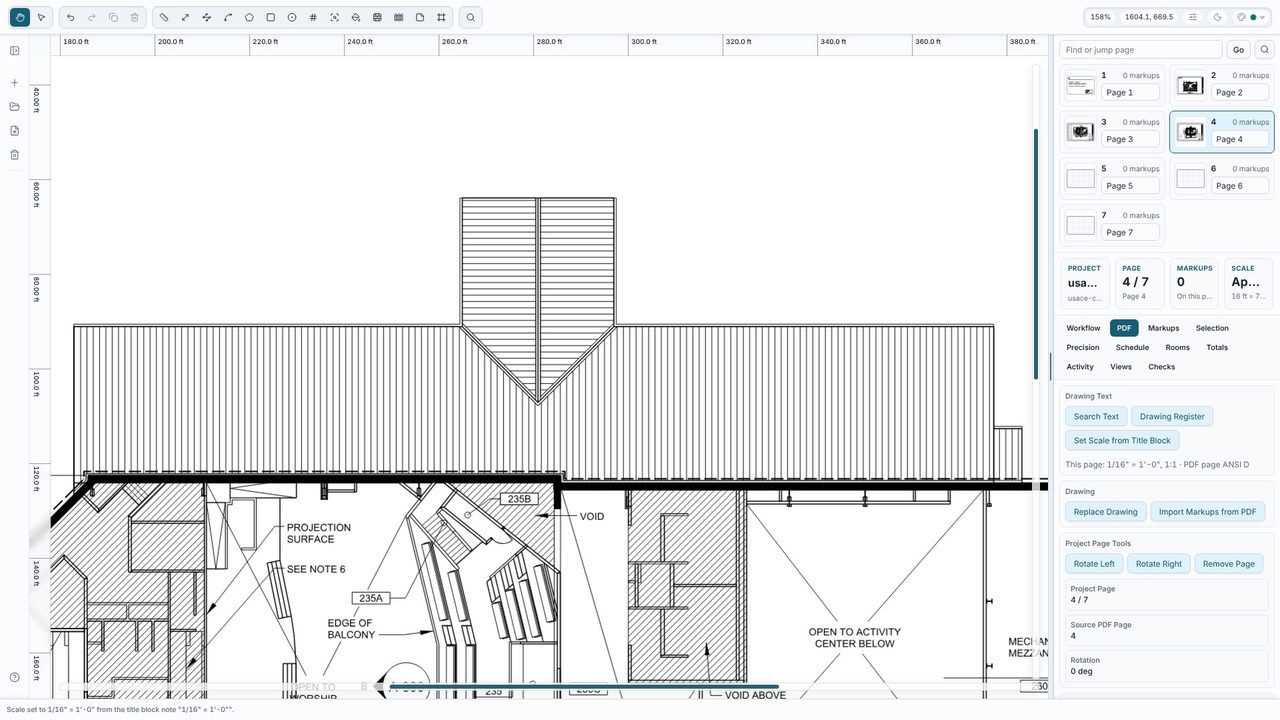Select the Page 1 thumbnail

point(1080,85)
